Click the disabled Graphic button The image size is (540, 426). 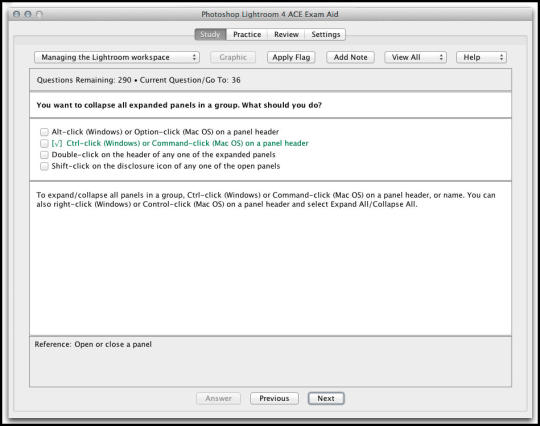[x=233, y=57]
